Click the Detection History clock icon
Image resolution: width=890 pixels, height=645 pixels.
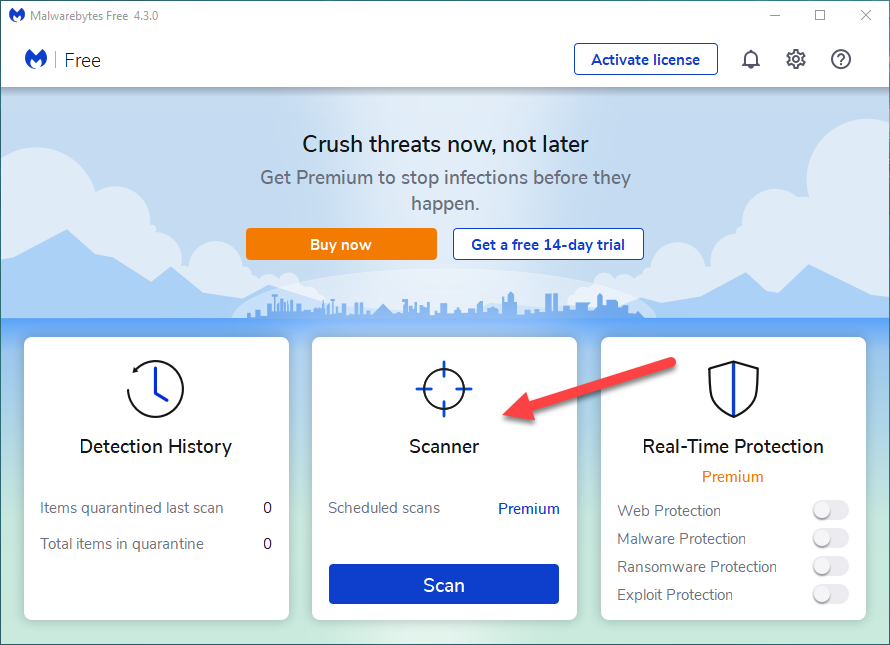[x=156, y=389]
